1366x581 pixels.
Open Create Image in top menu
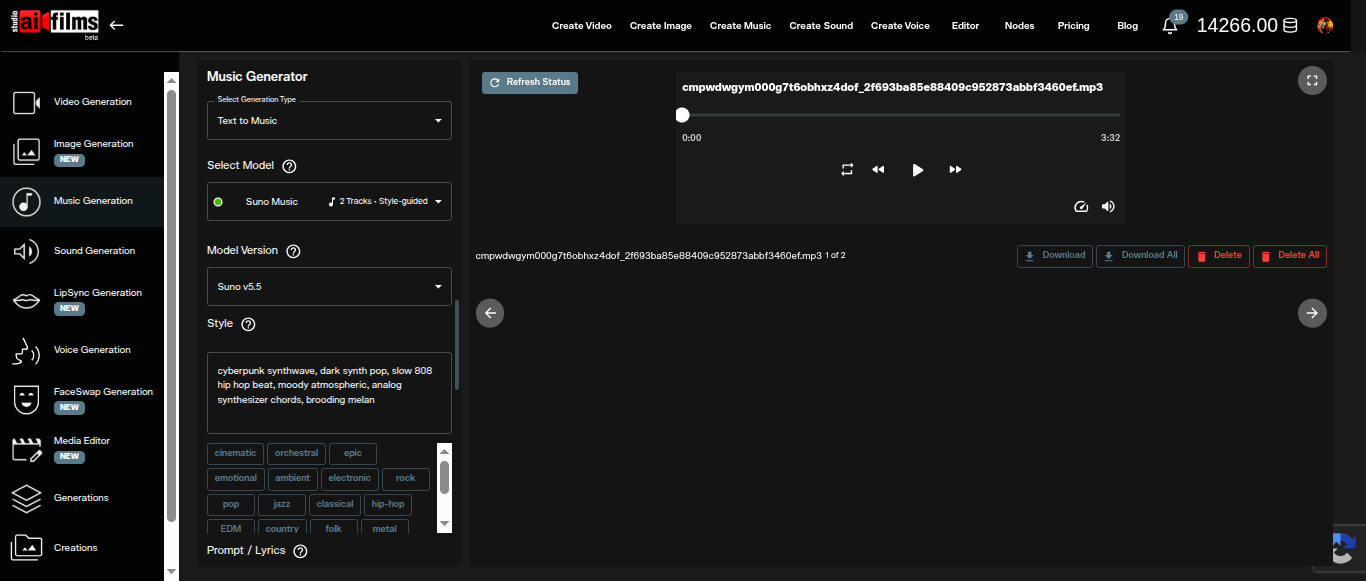661,26
